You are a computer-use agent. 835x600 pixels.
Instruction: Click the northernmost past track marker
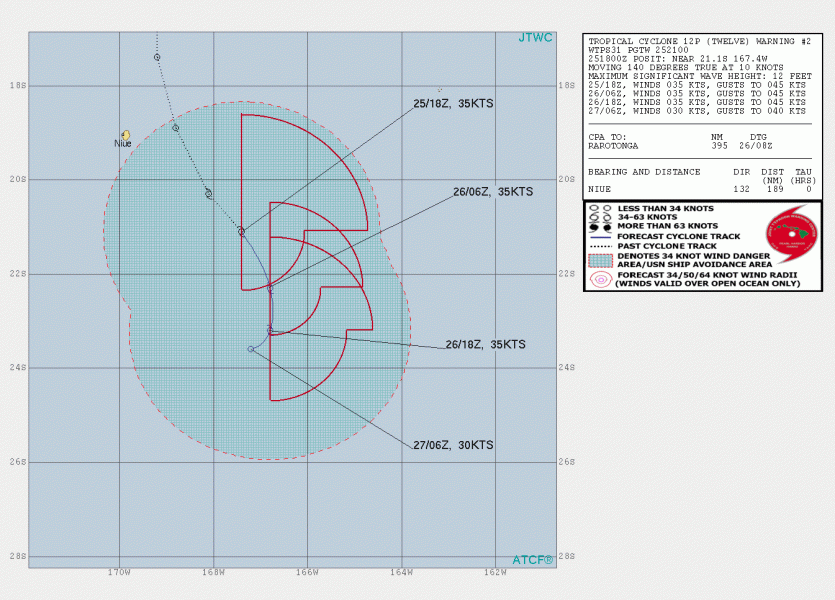coord(157,57)
